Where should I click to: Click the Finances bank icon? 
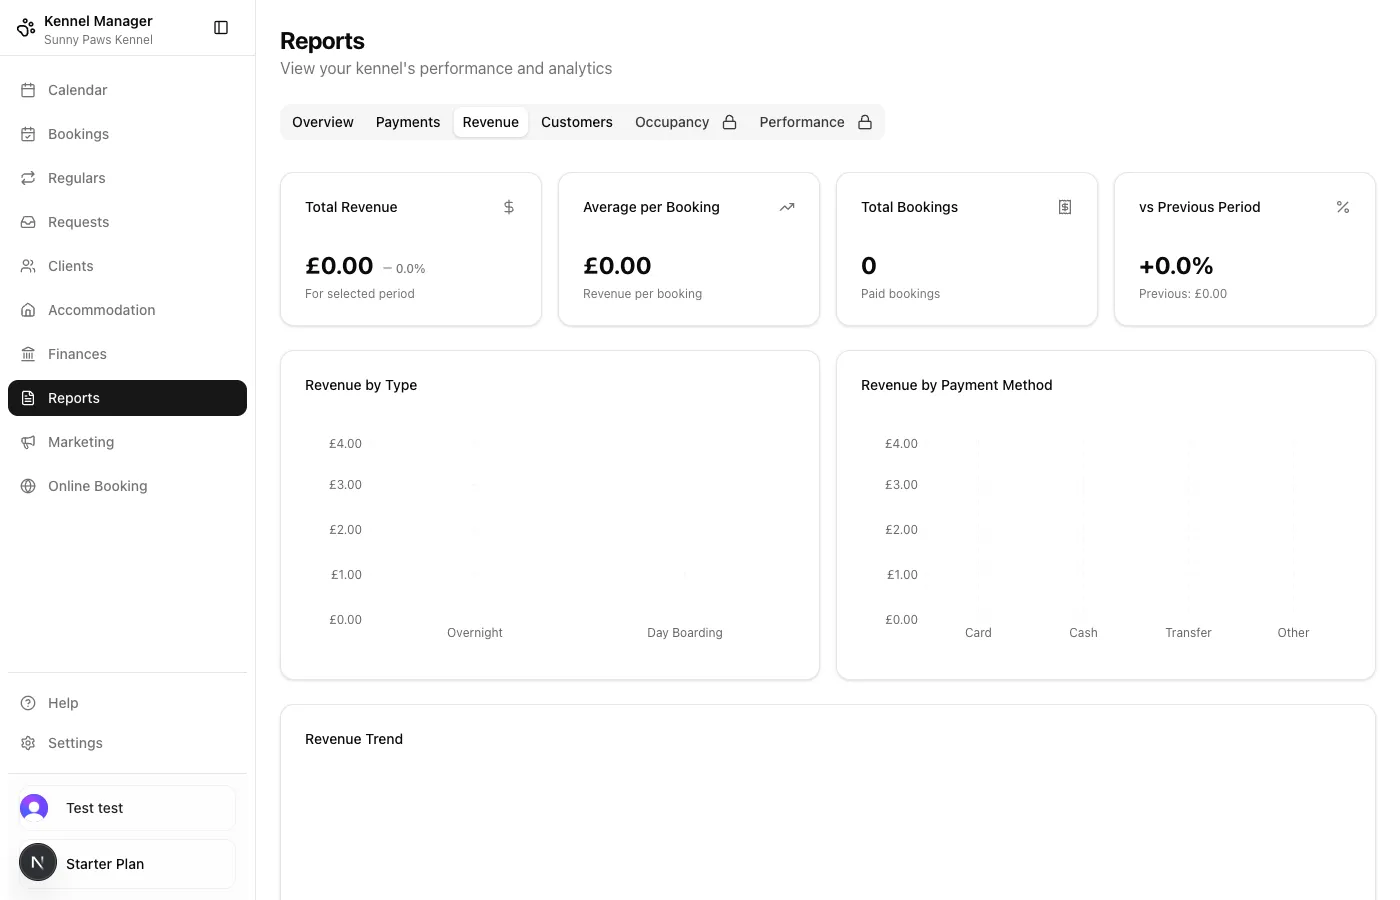[x=30, y=354]
